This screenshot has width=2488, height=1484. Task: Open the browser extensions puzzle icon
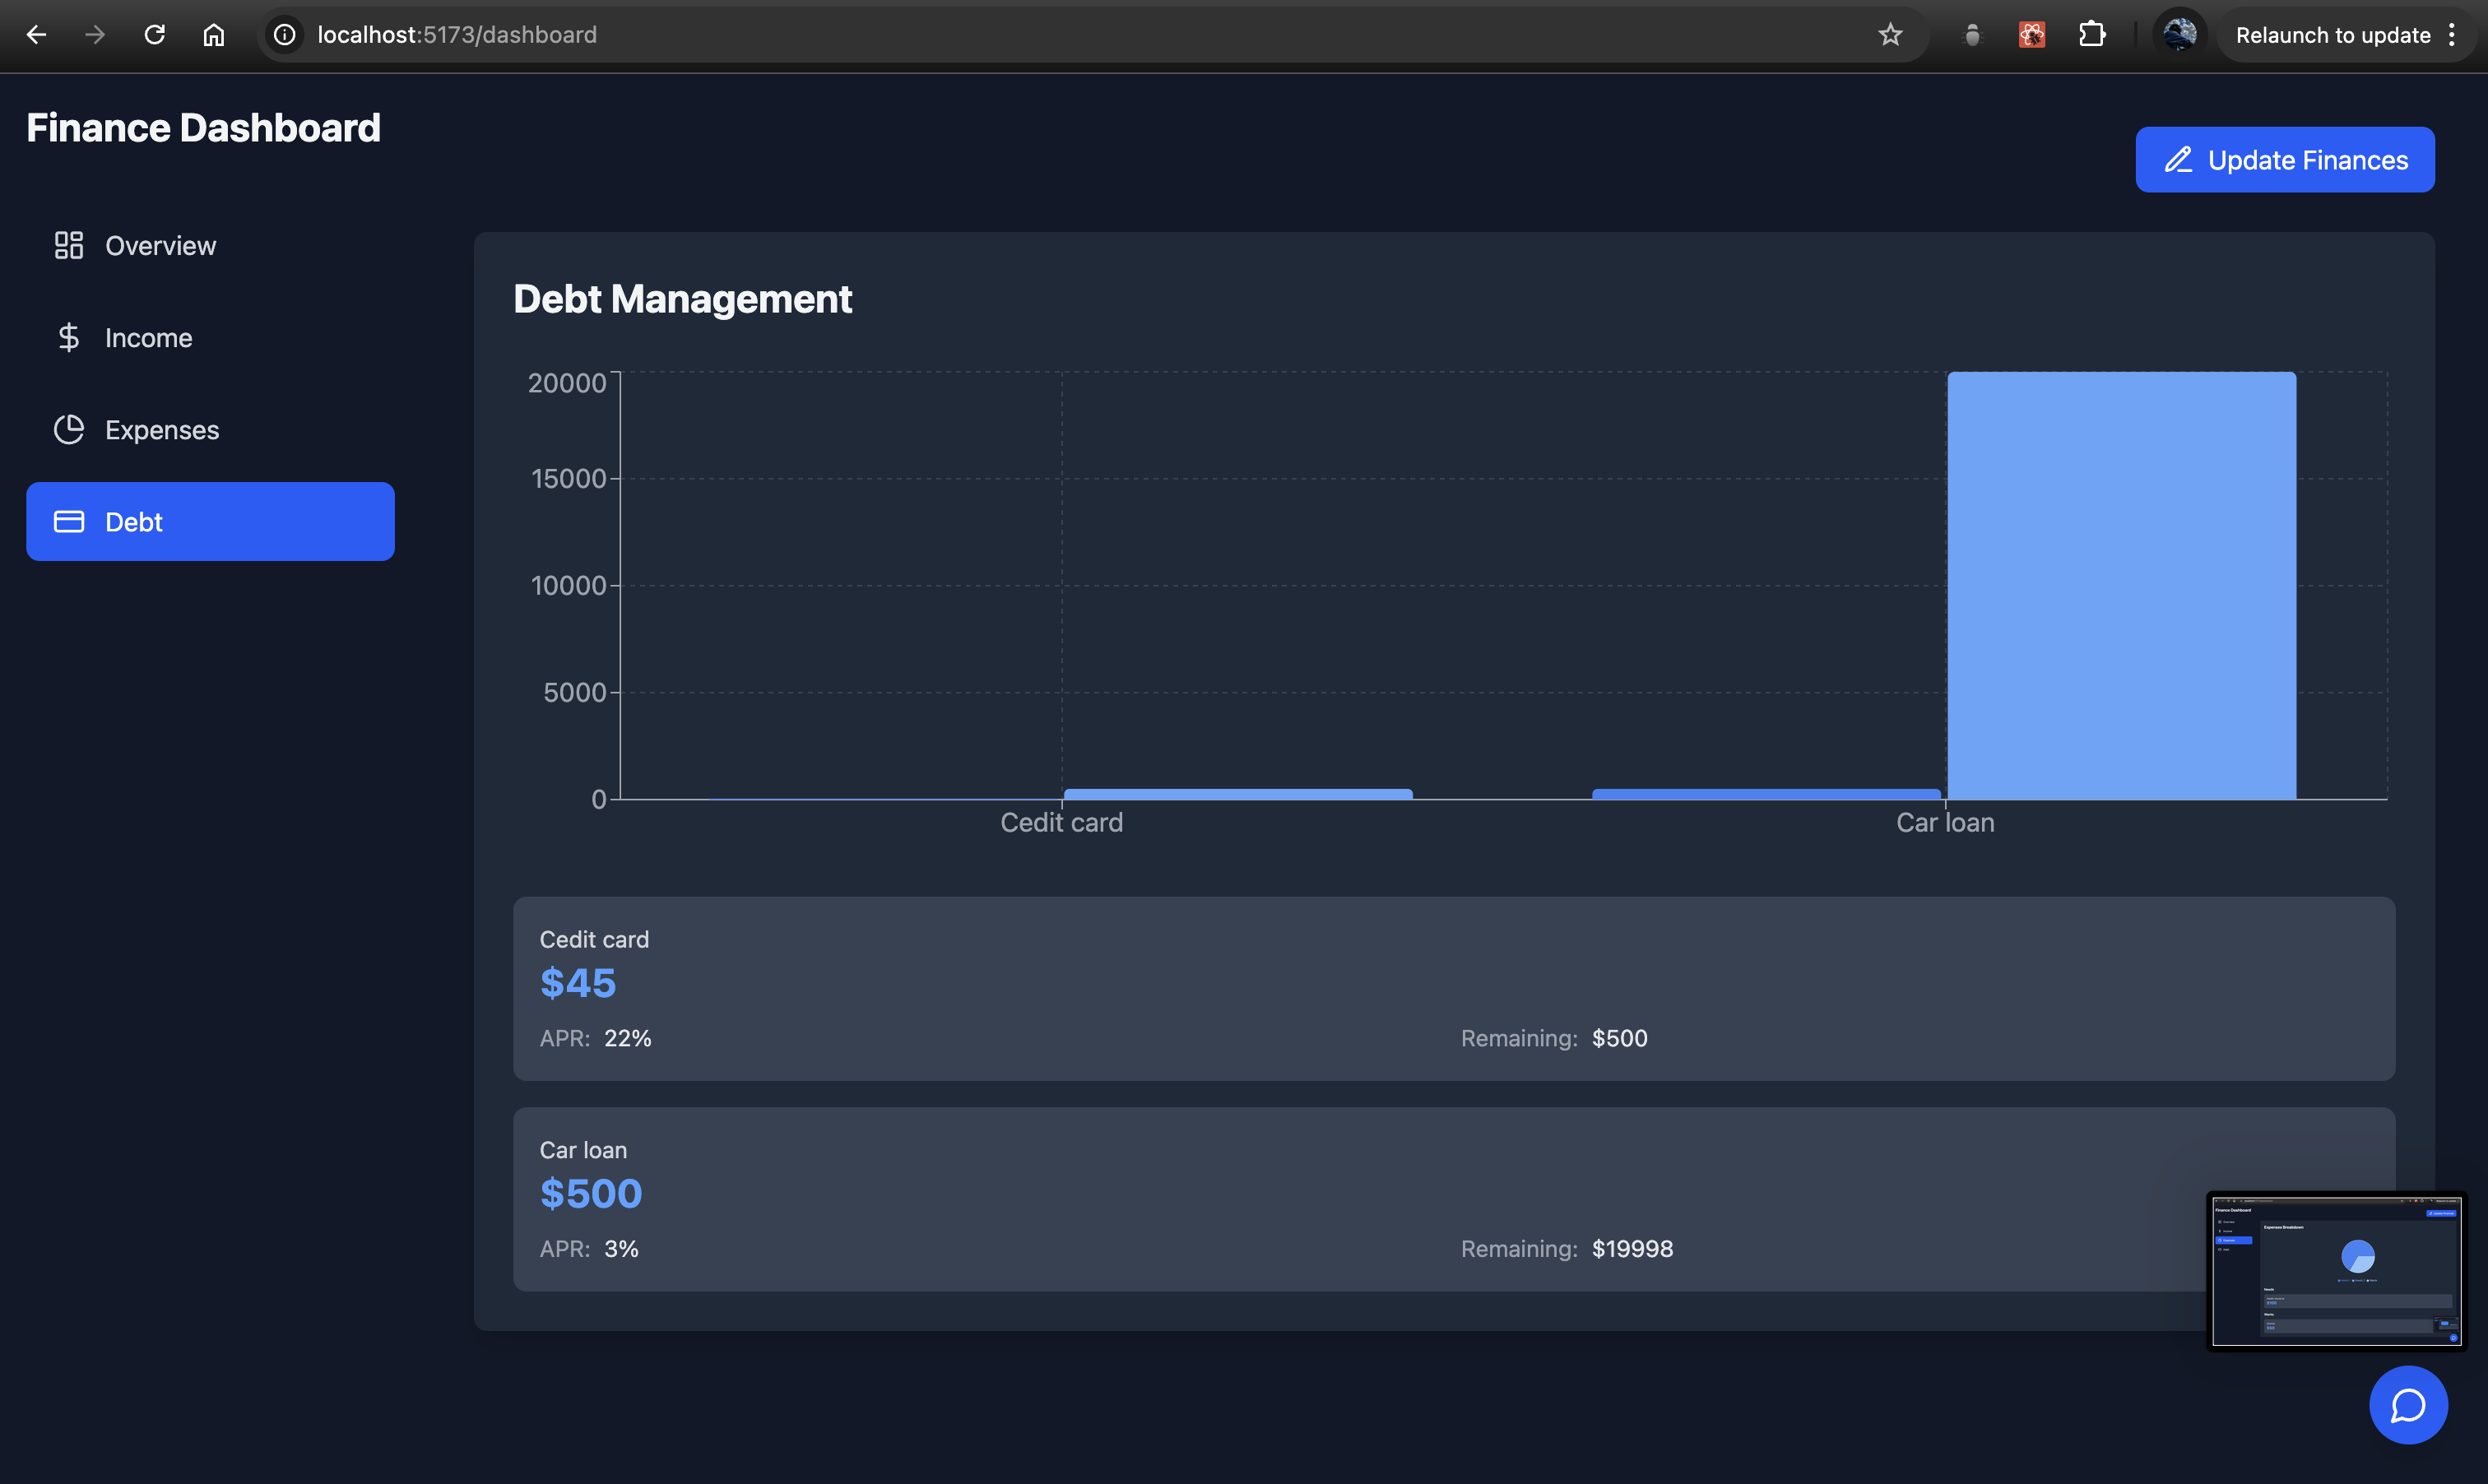[2091, 35]
